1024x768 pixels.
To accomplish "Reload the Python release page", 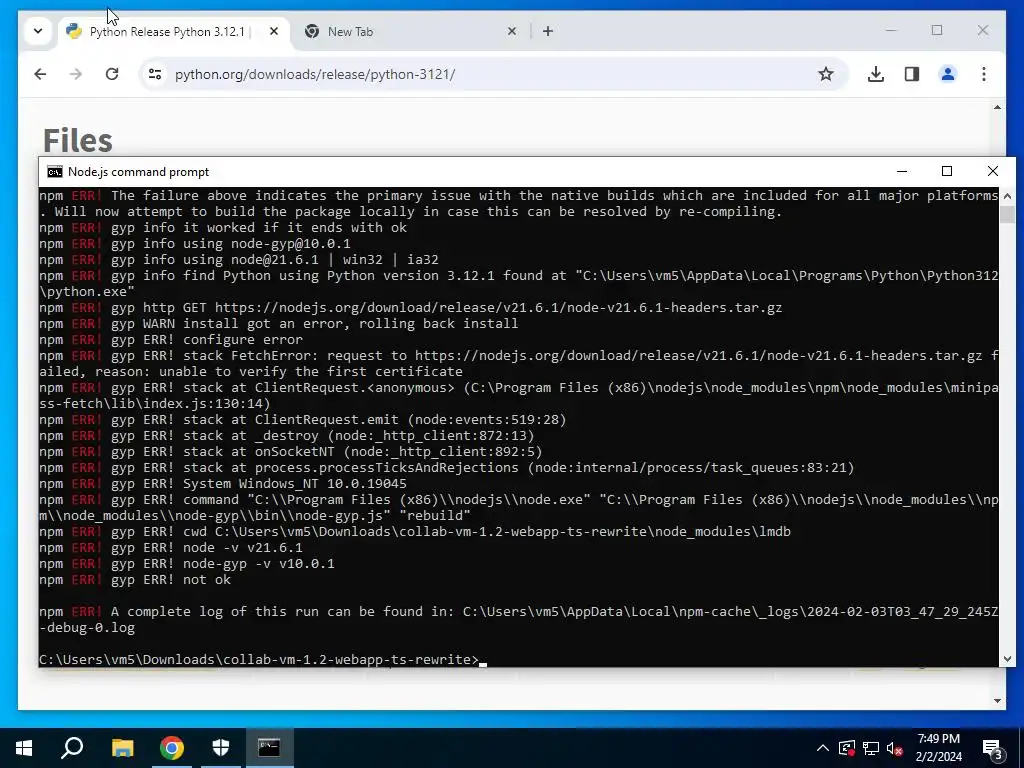I will coord(112,74).
